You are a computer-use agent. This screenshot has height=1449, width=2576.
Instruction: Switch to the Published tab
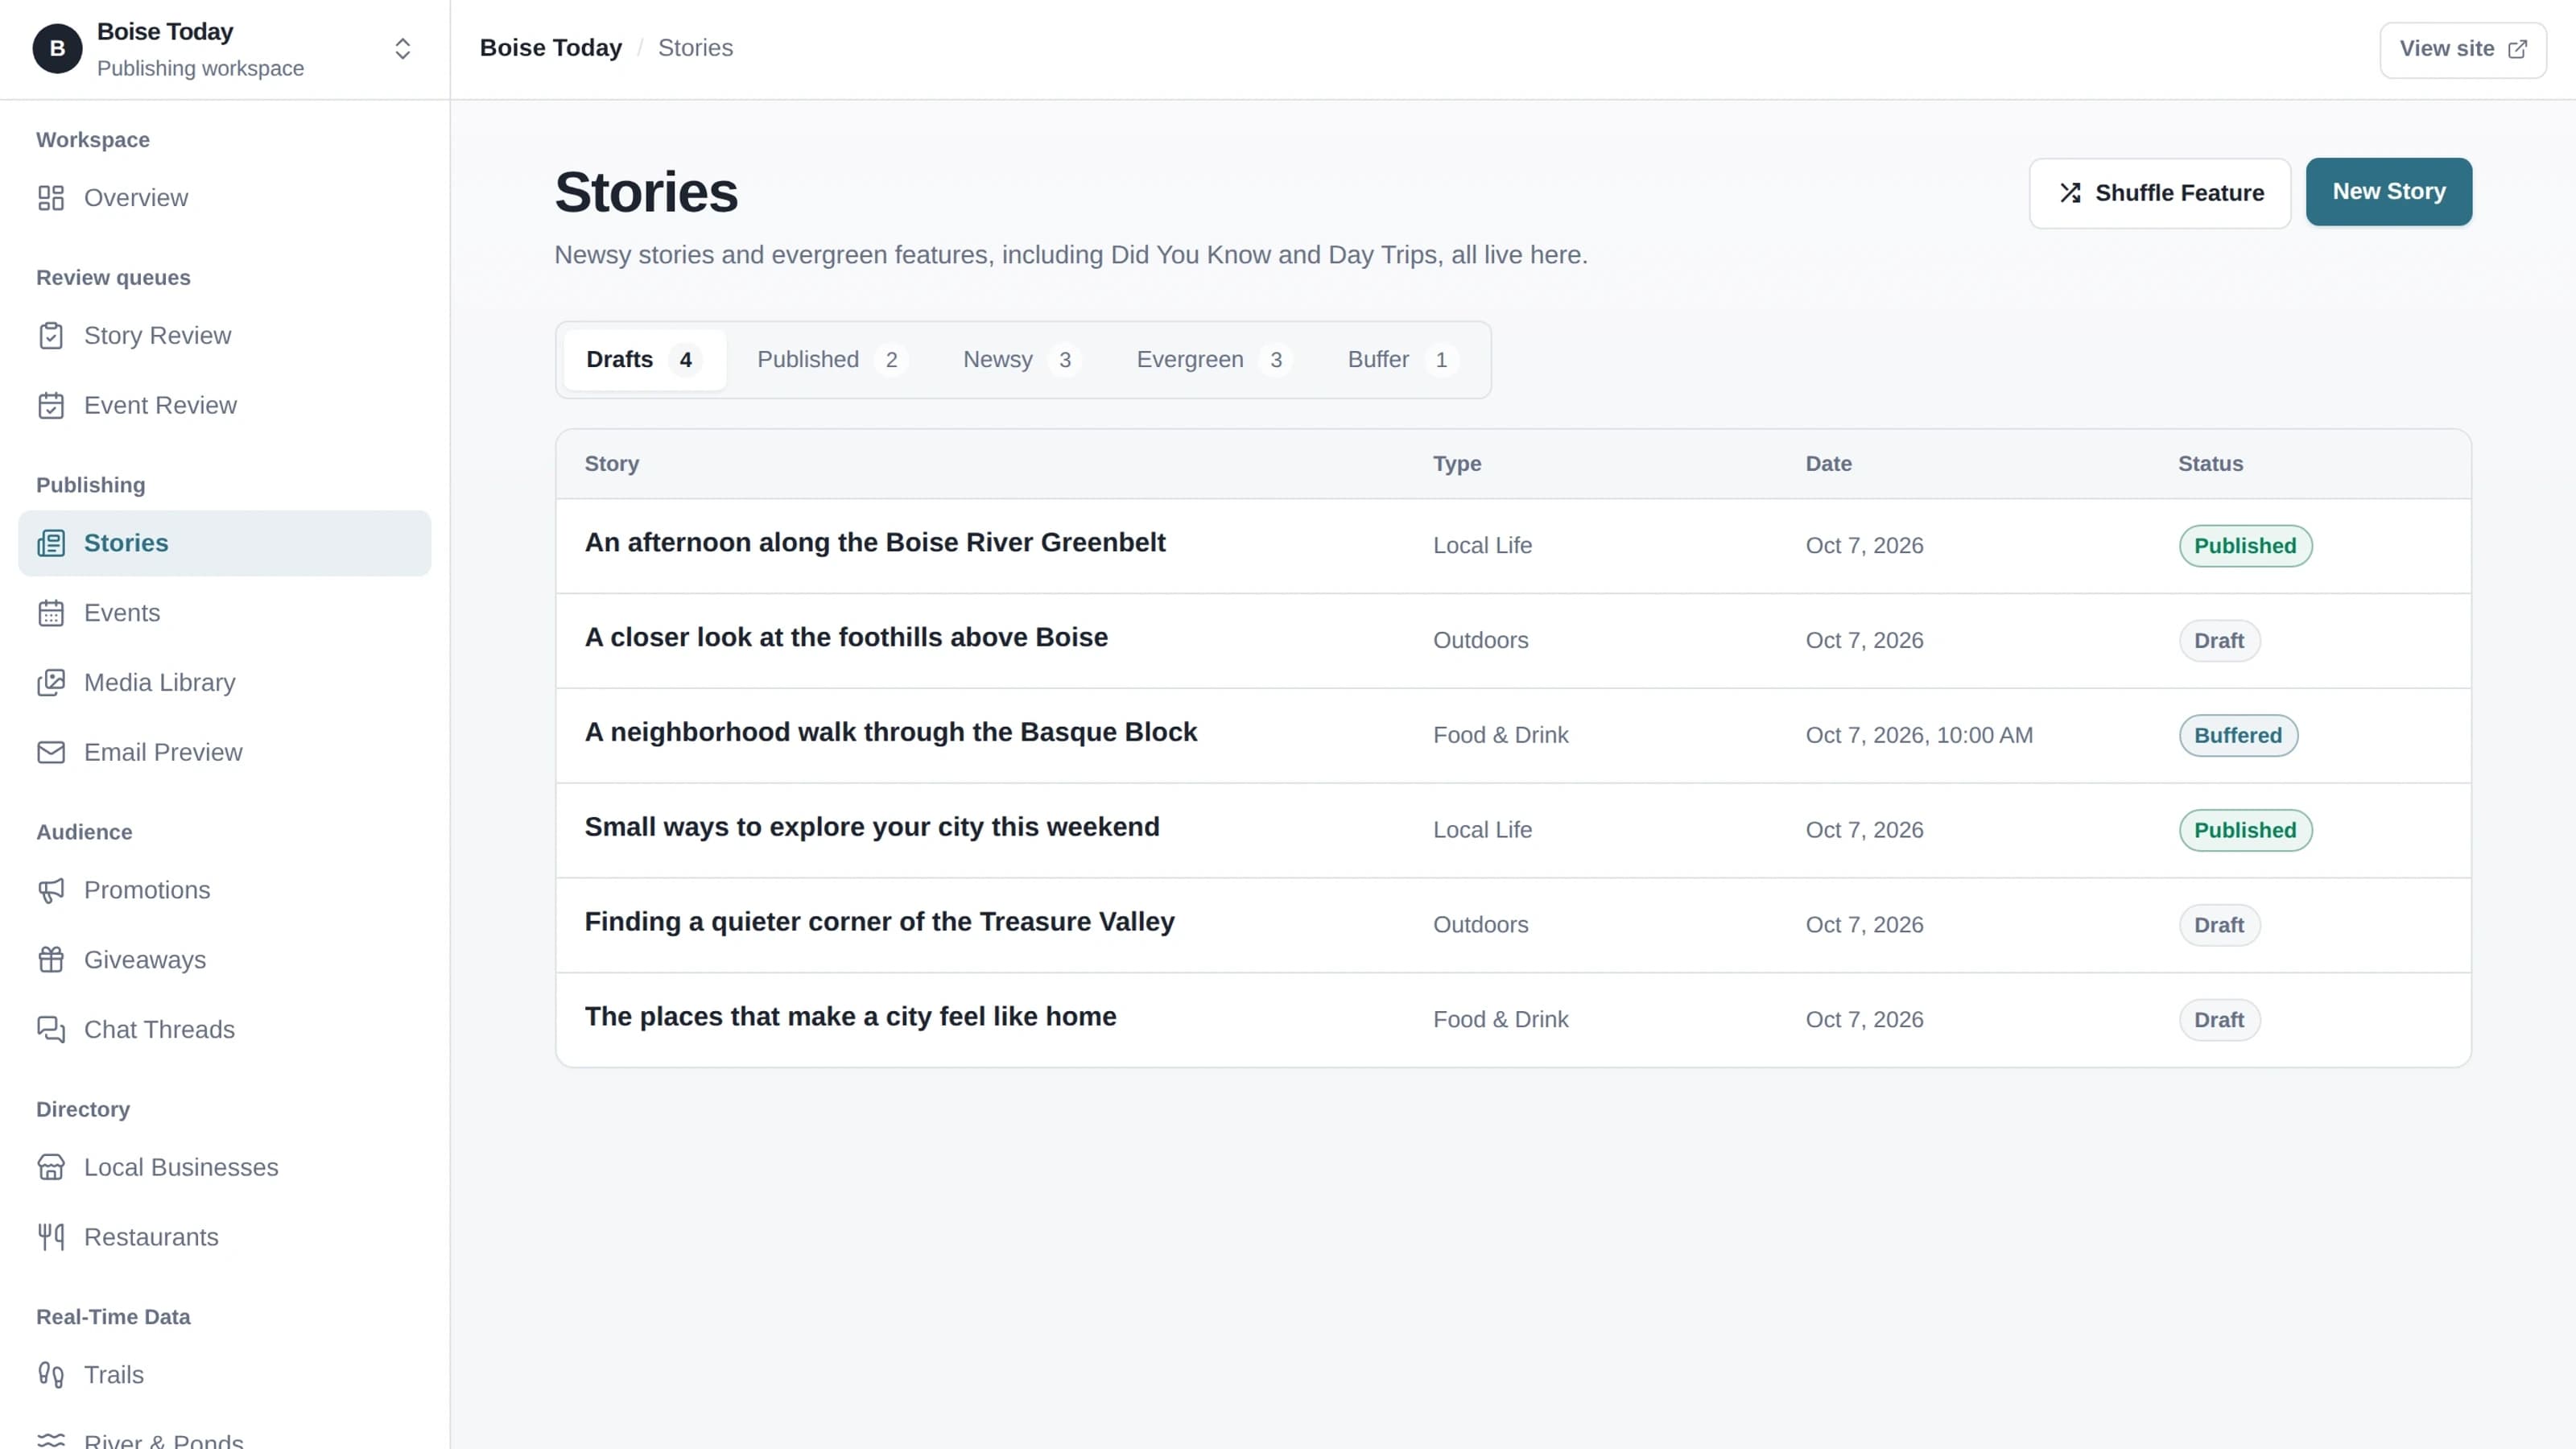[832, 360]
